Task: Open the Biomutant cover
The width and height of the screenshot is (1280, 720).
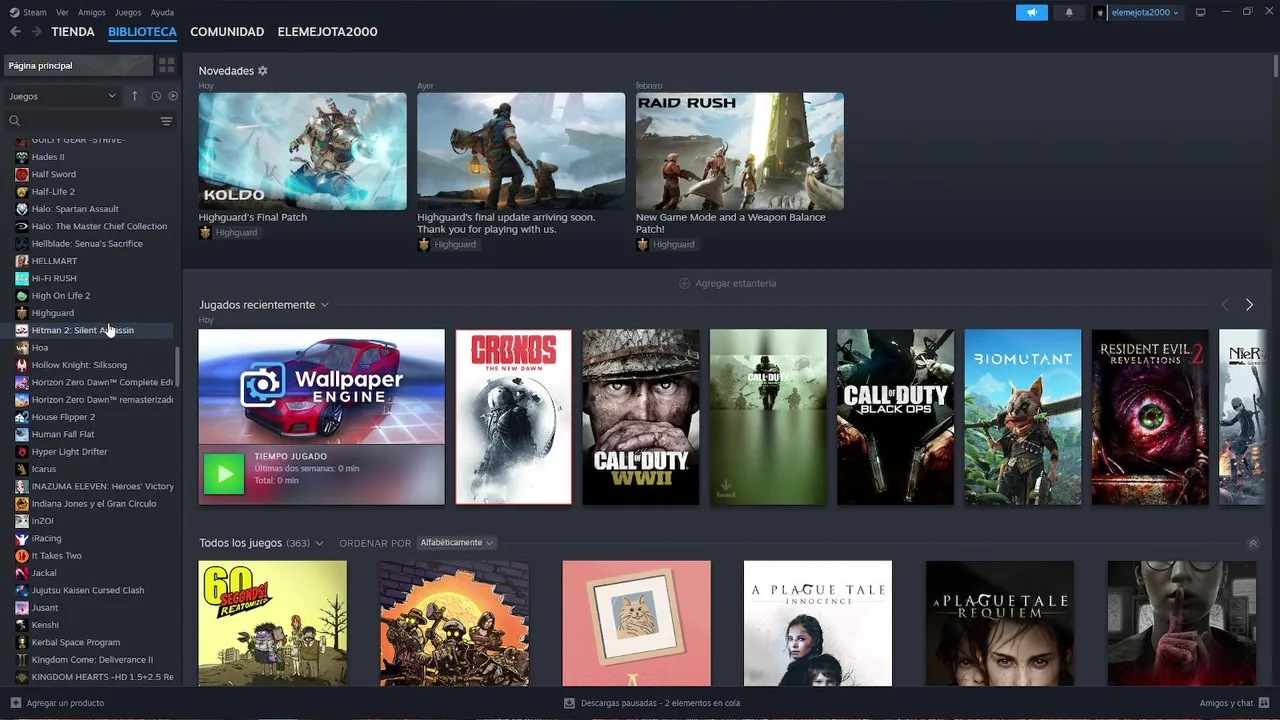Action: tap(1023, 417)
